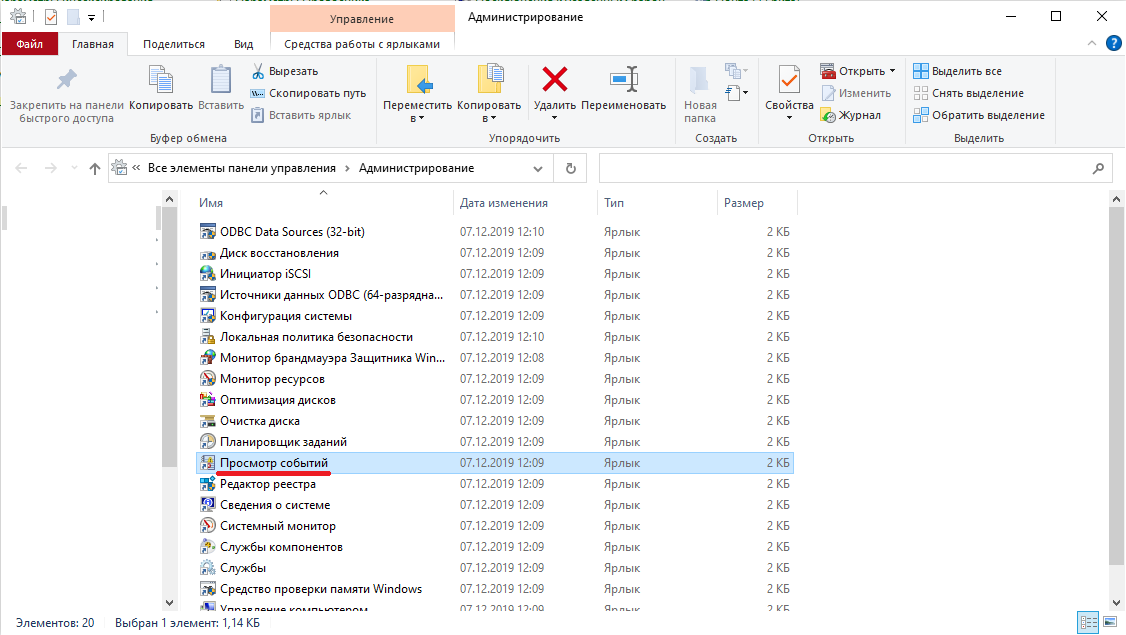1126x635 pixels.
Task: Click the Properties icon in quick access toolbar
Action: click(51, 17)
